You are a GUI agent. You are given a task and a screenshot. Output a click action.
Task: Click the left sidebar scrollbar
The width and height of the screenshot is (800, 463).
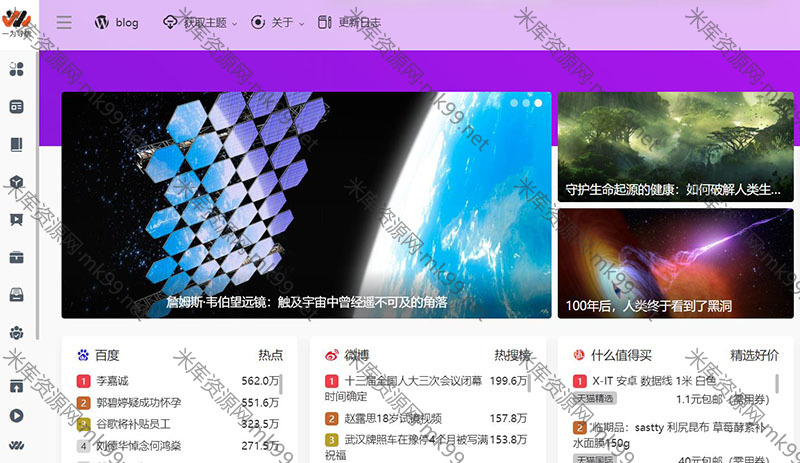(x=37, y=194)
